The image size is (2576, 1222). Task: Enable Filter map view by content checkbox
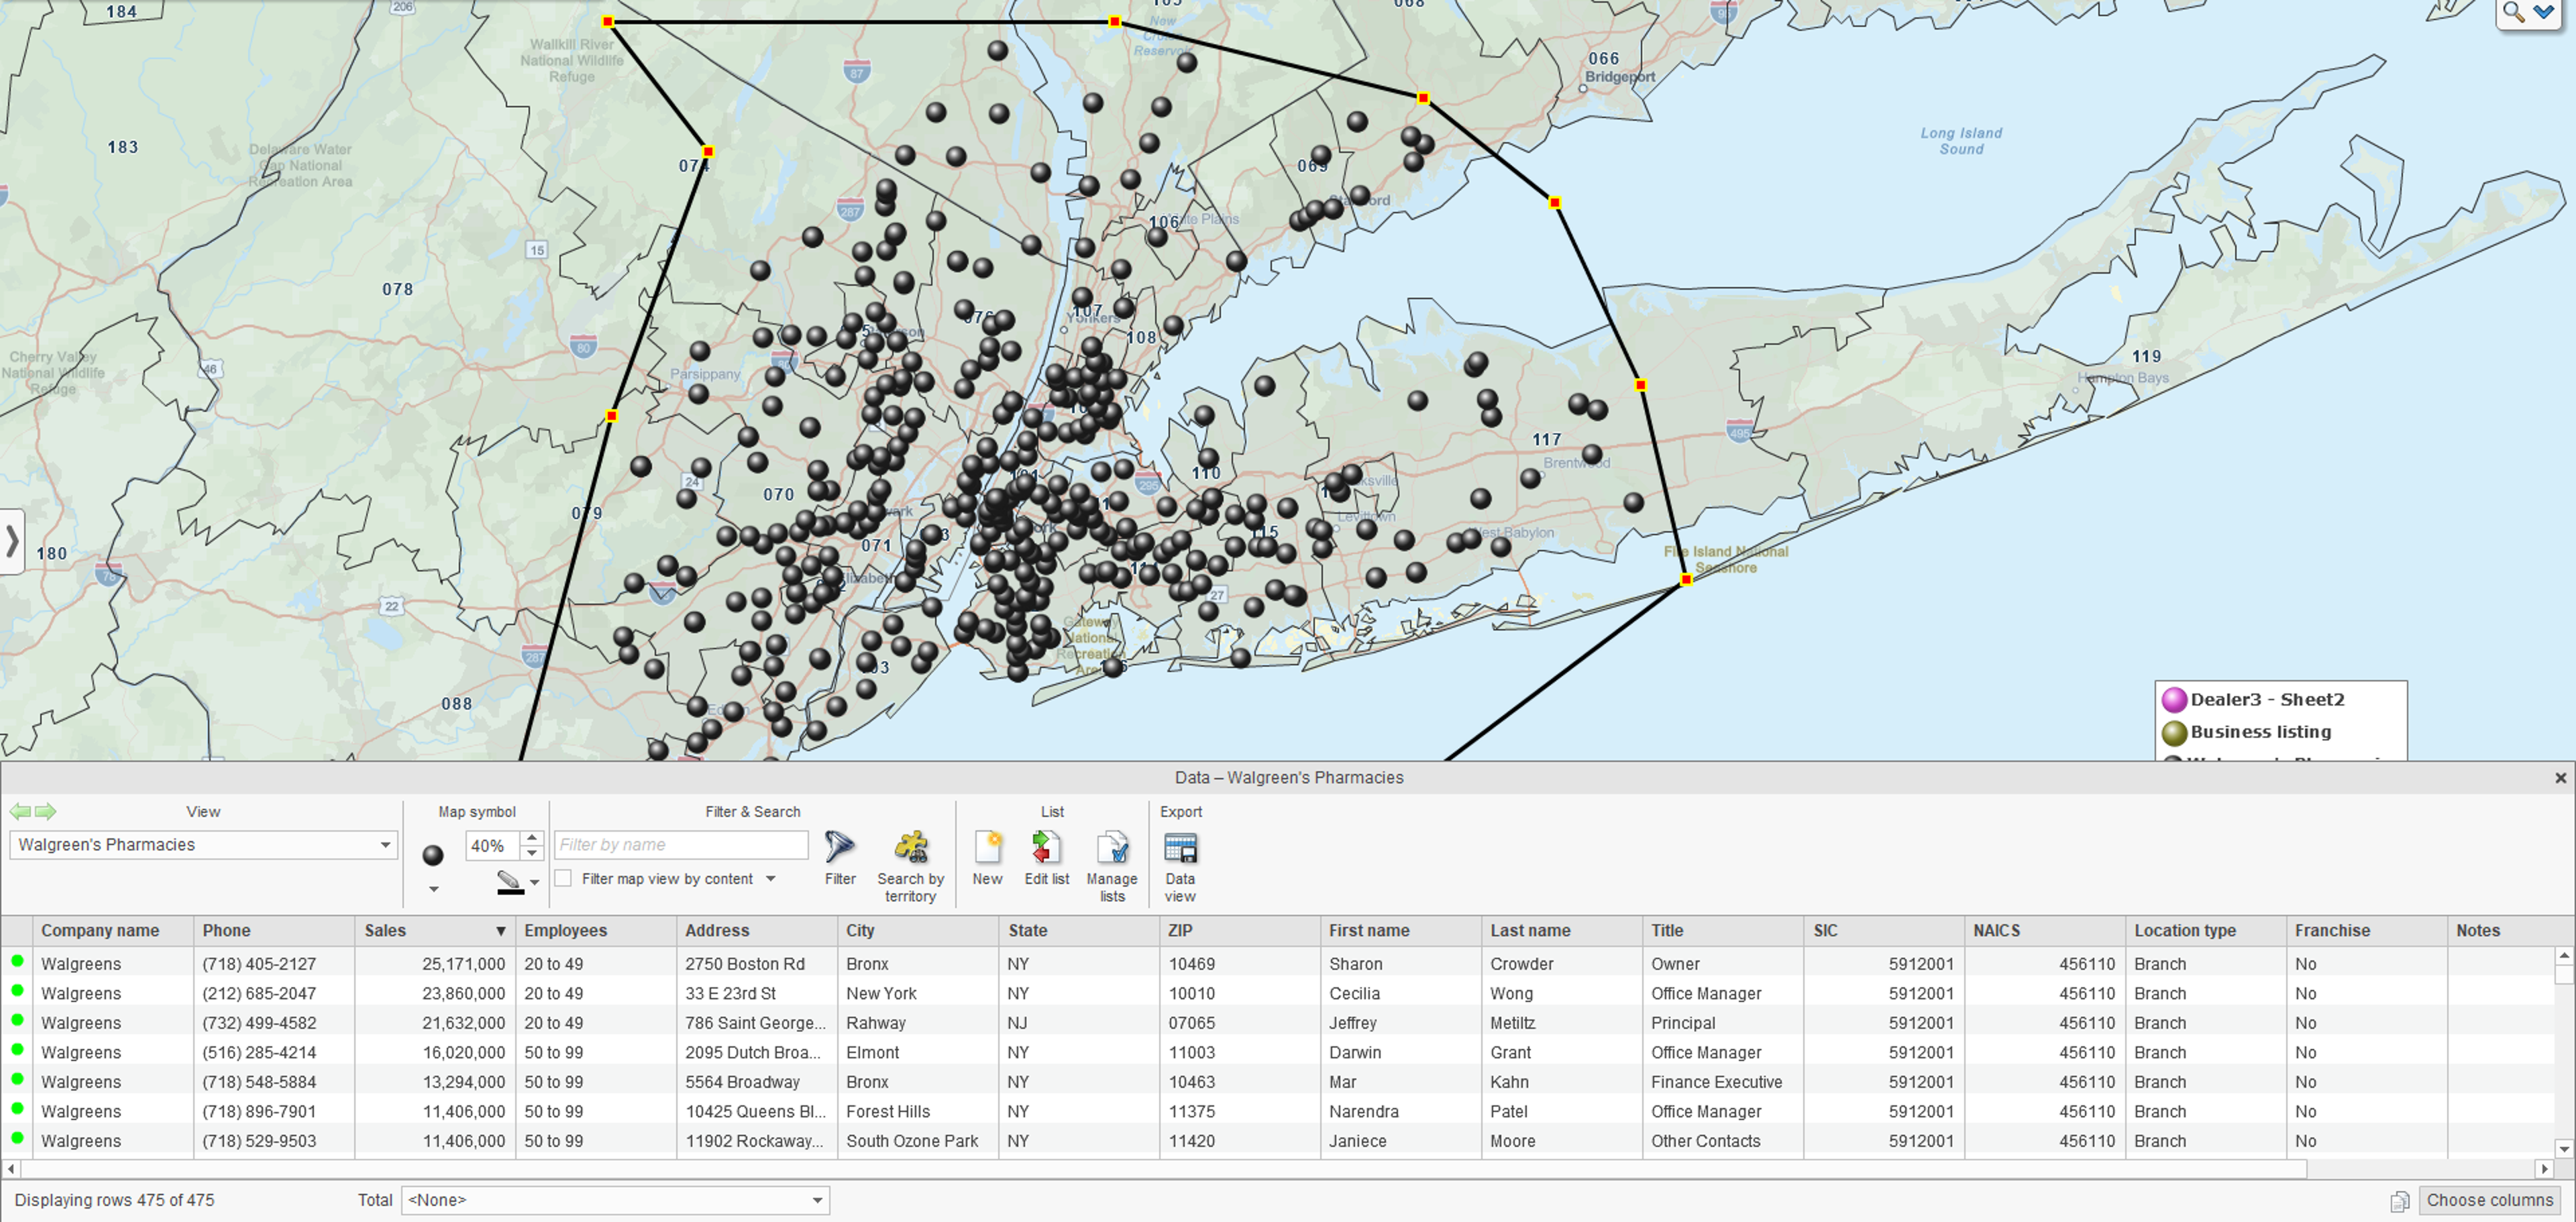pos(564,878)
